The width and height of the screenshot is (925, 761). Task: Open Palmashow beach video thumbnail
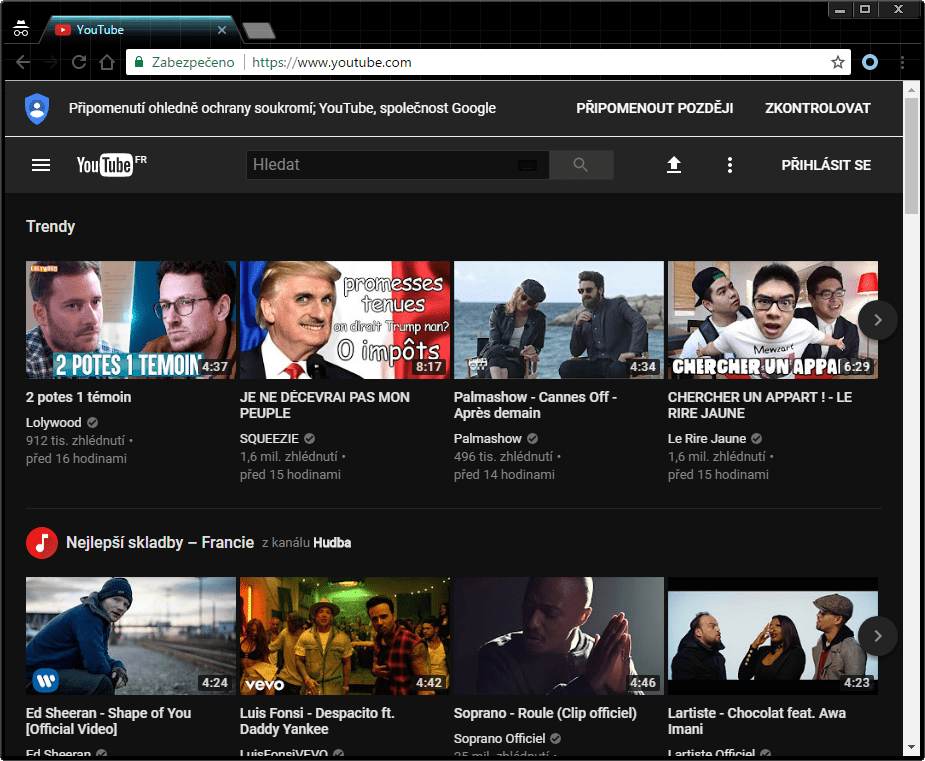[559, 320]
